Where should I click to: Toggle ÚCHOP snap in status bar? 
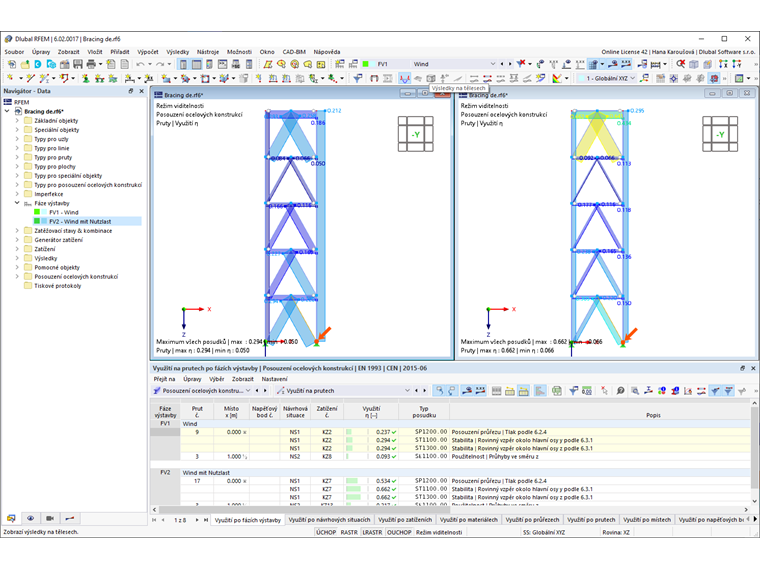(x=326, y=532)
